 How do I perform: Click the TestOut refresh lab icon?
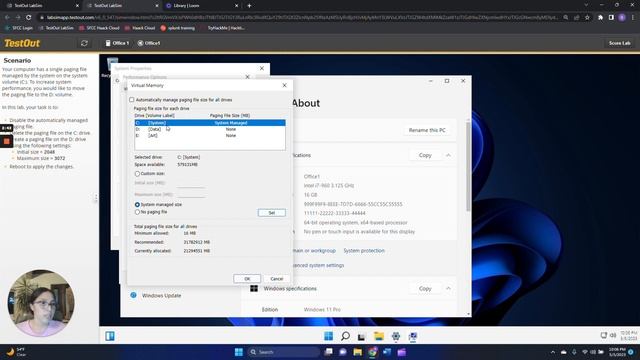[x=84, y=43]
